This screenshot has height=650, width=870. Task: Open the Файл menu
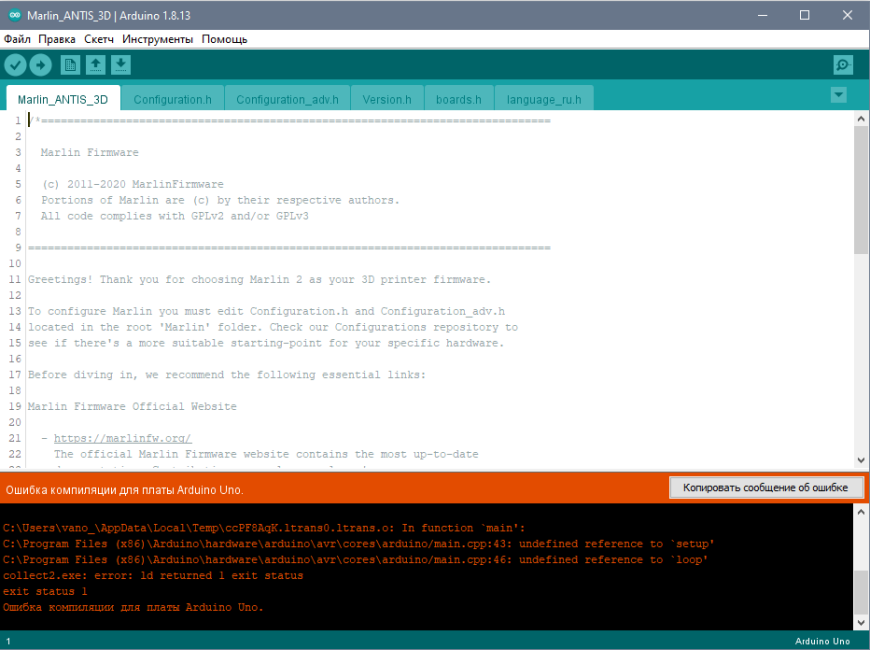point(17,39)
